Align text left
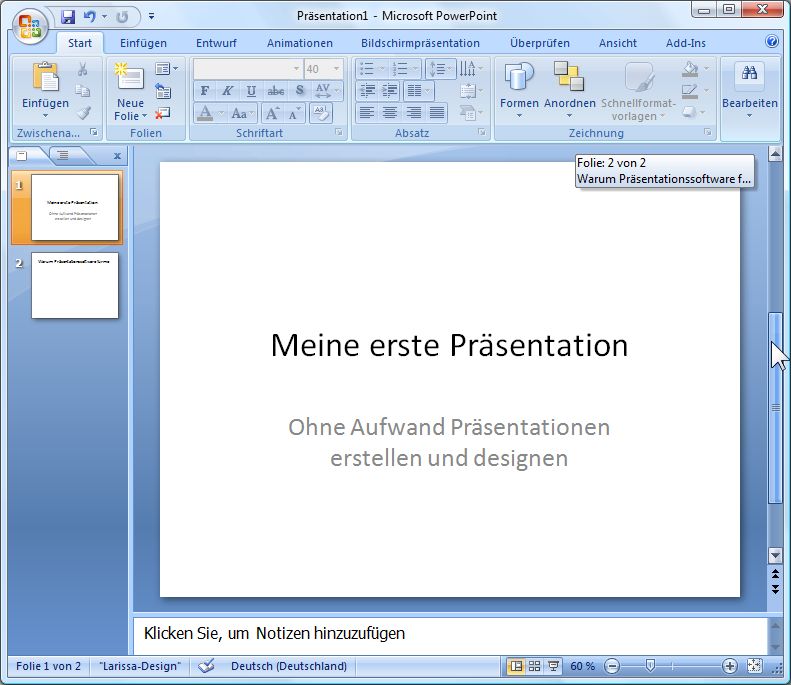The height and width of the screenshot is (685, 791). [x=367, y=112]
